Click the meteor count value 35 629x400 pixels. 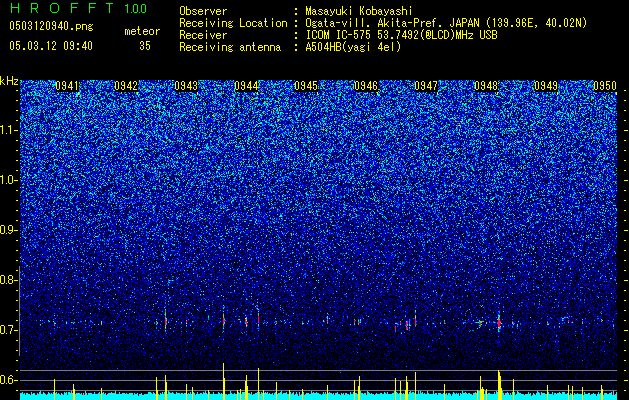pyautogui.click(x=145, y=46)
